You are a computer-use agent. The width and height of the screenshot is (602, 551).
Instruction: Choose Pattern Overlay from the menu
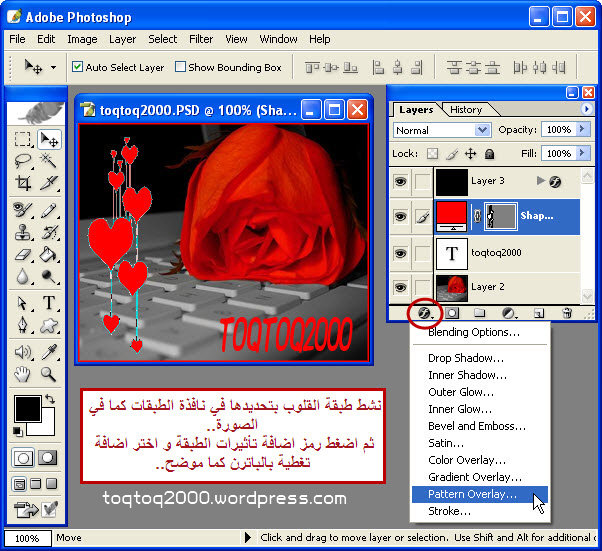click(472, 494)
